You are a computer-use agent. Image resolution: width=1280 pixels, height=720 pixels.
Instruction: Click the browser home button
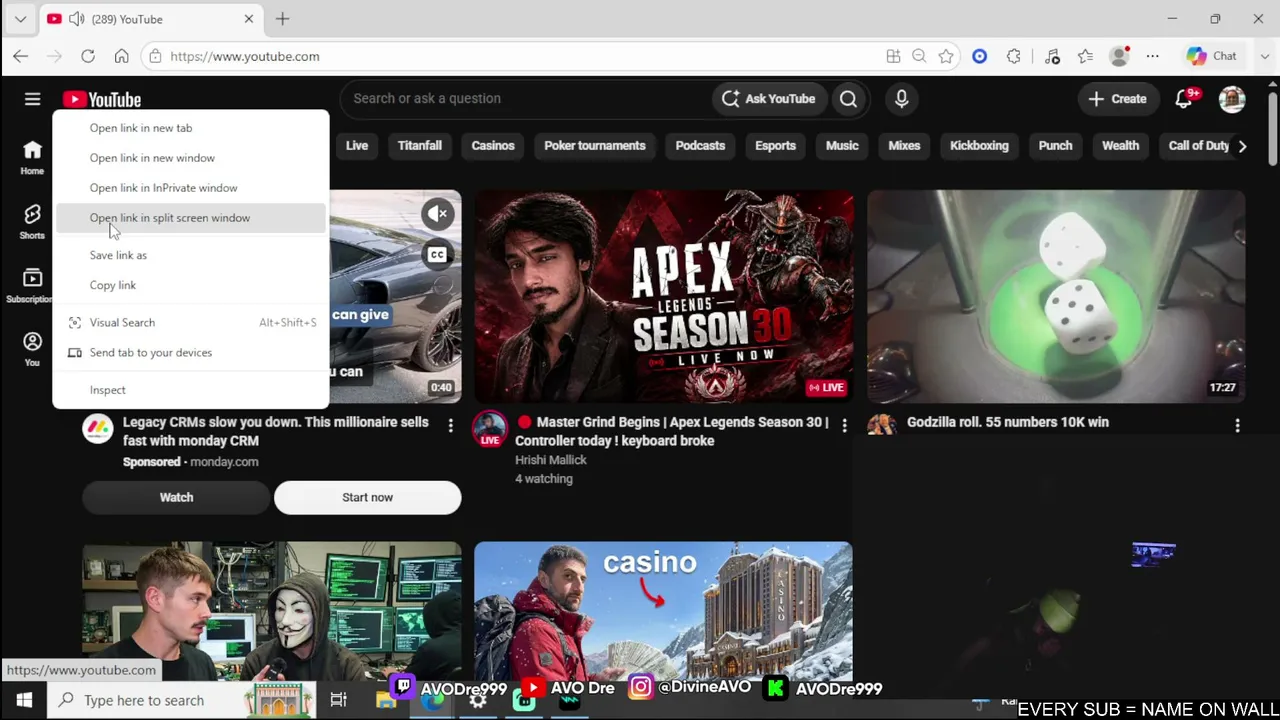pos(121,56)
